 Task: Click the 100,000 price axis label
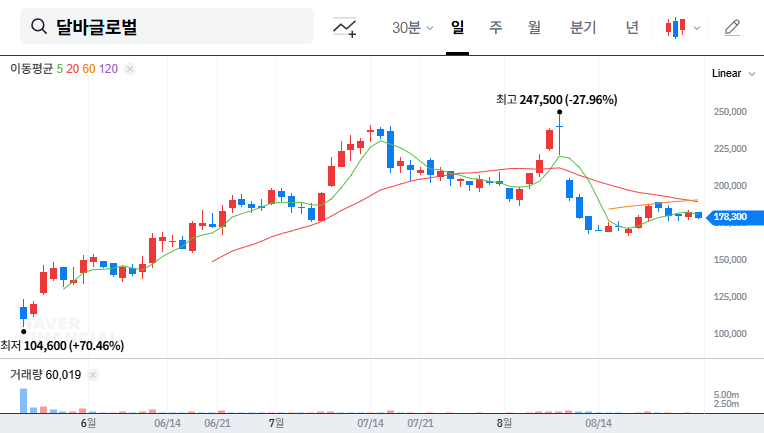(730, 334)
